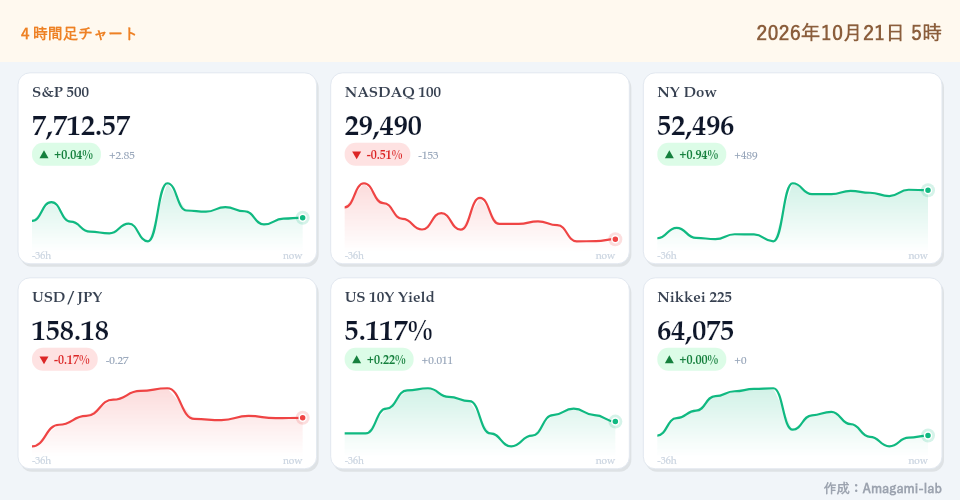Screen dimensions: 960x500
Task: Click the NY Dow card title
Action: (x=687, y=92)
